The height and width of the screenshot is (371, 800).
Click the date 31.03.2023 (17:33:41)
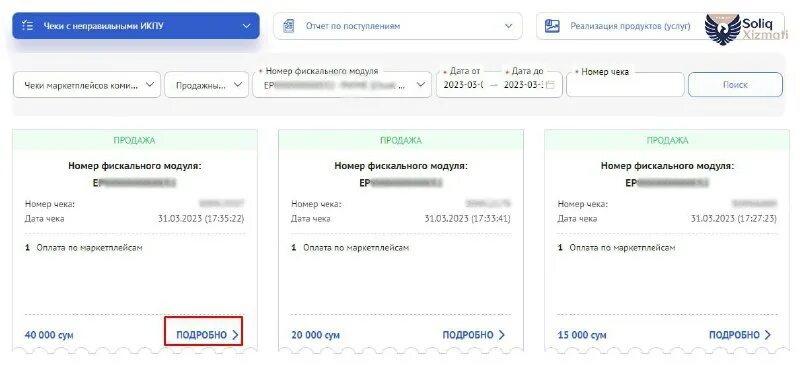467,218
